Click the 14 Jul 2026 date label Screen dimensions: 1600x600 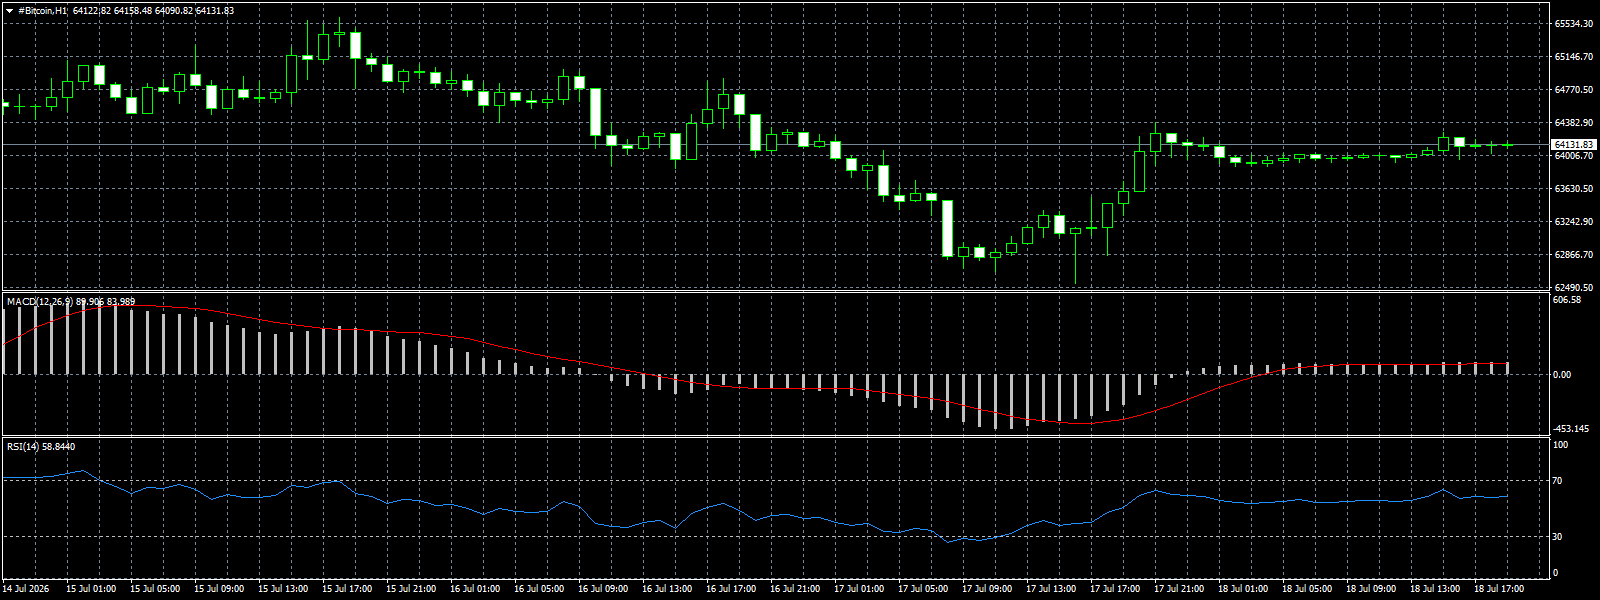click(x=26, y=588)
